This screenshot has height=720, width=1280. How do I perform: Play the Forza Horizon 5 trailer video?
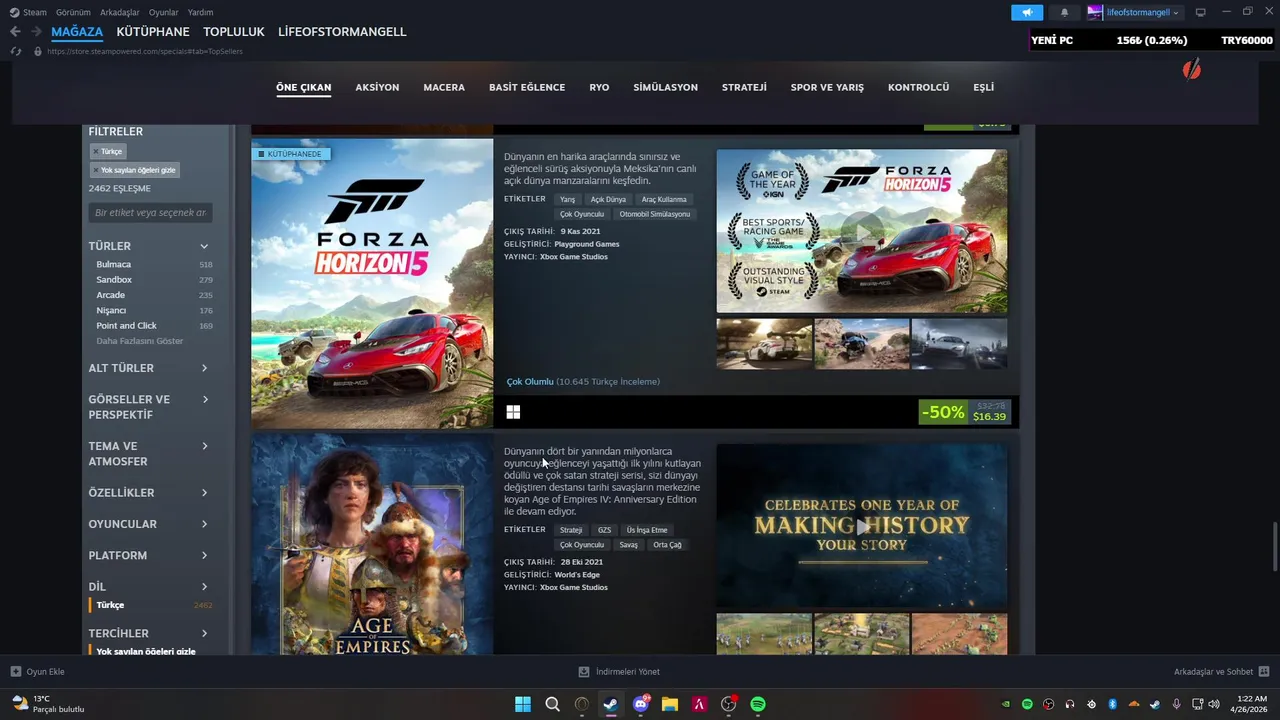(x=862, y=231)
